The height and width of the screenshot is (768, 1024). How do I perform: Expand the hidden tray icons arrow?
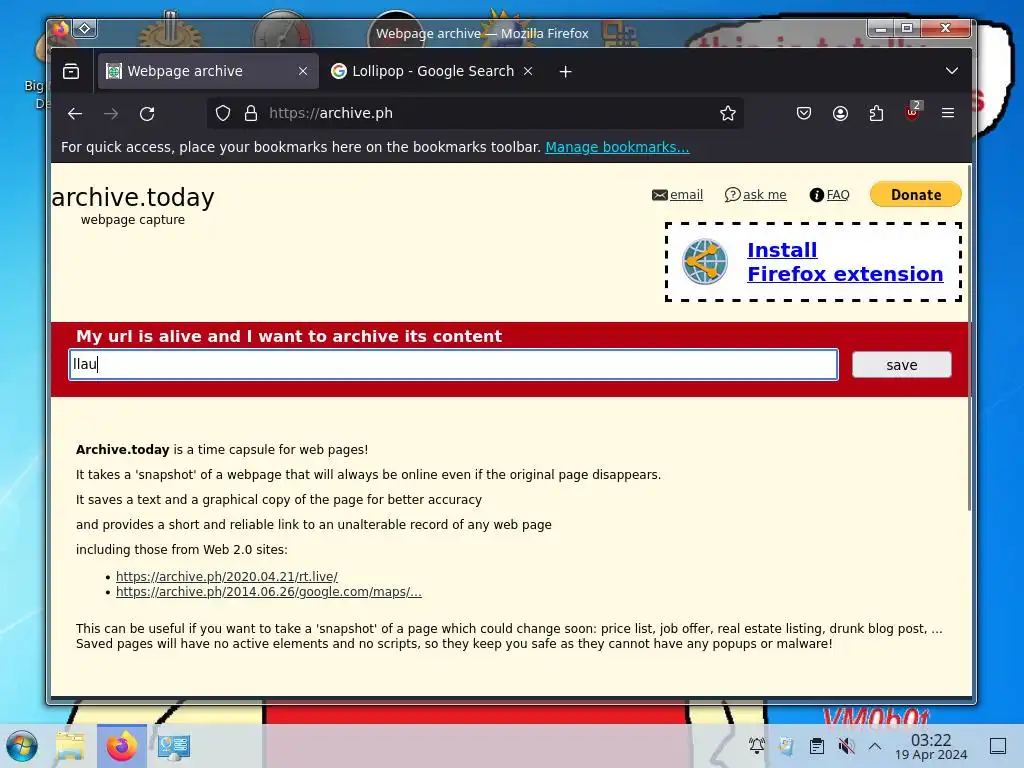pyautogui.click(x=875, y=746)
